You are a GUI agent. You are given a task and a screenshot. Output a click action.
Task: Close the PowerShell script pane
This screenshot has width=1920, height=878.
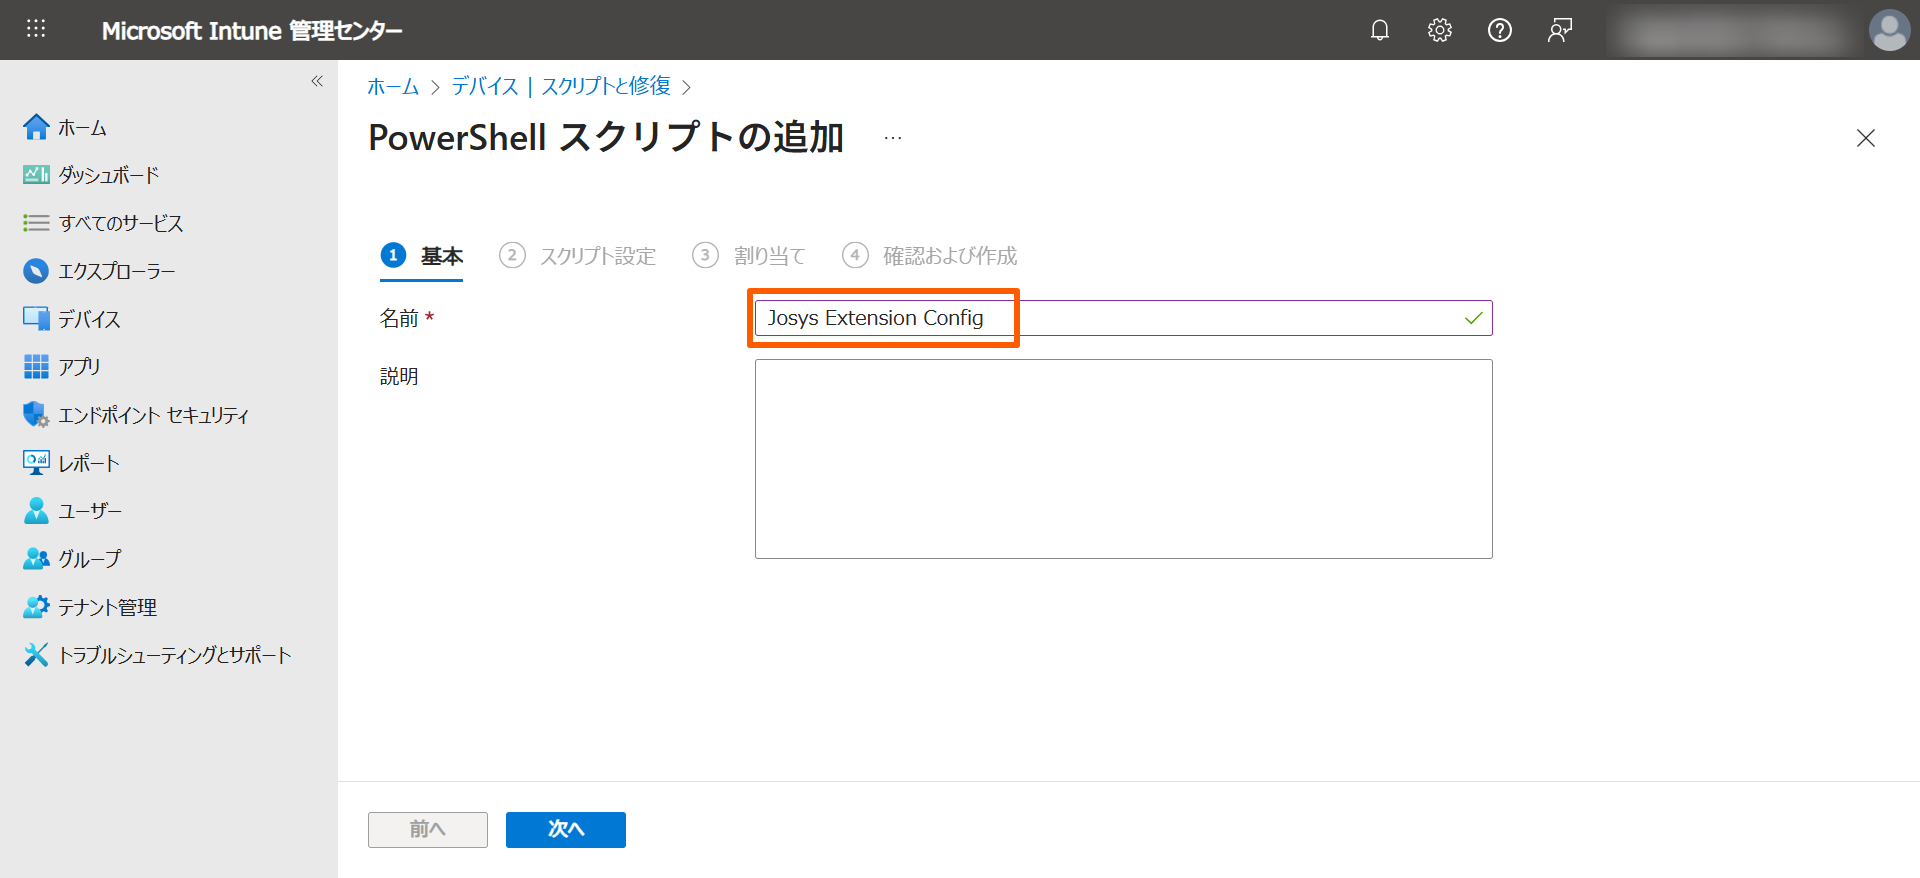coord(1865,138)
